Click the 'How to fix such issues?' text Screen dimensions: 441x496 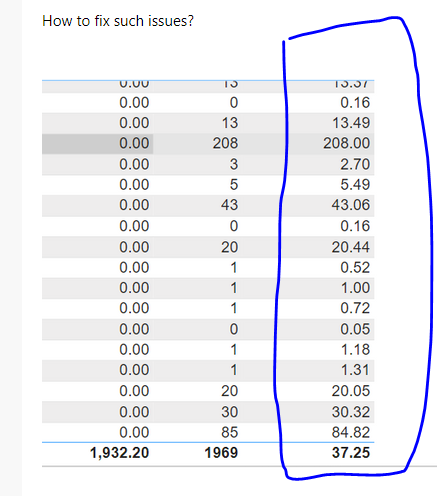pyautogui.click(x=118, y=21)
